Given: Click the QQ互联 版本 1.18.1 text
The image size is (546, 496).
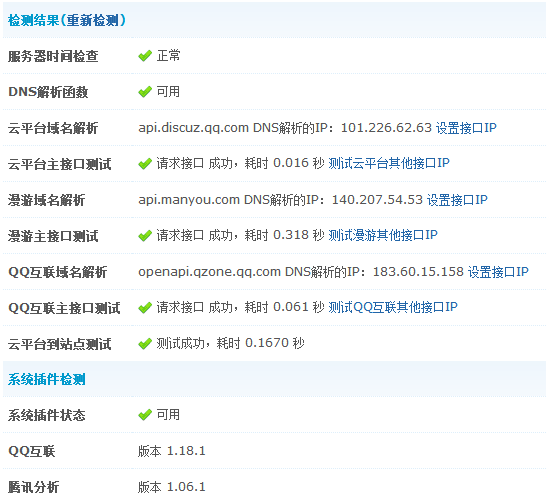Looking at the screenshot, I should (x=172, y=451).
